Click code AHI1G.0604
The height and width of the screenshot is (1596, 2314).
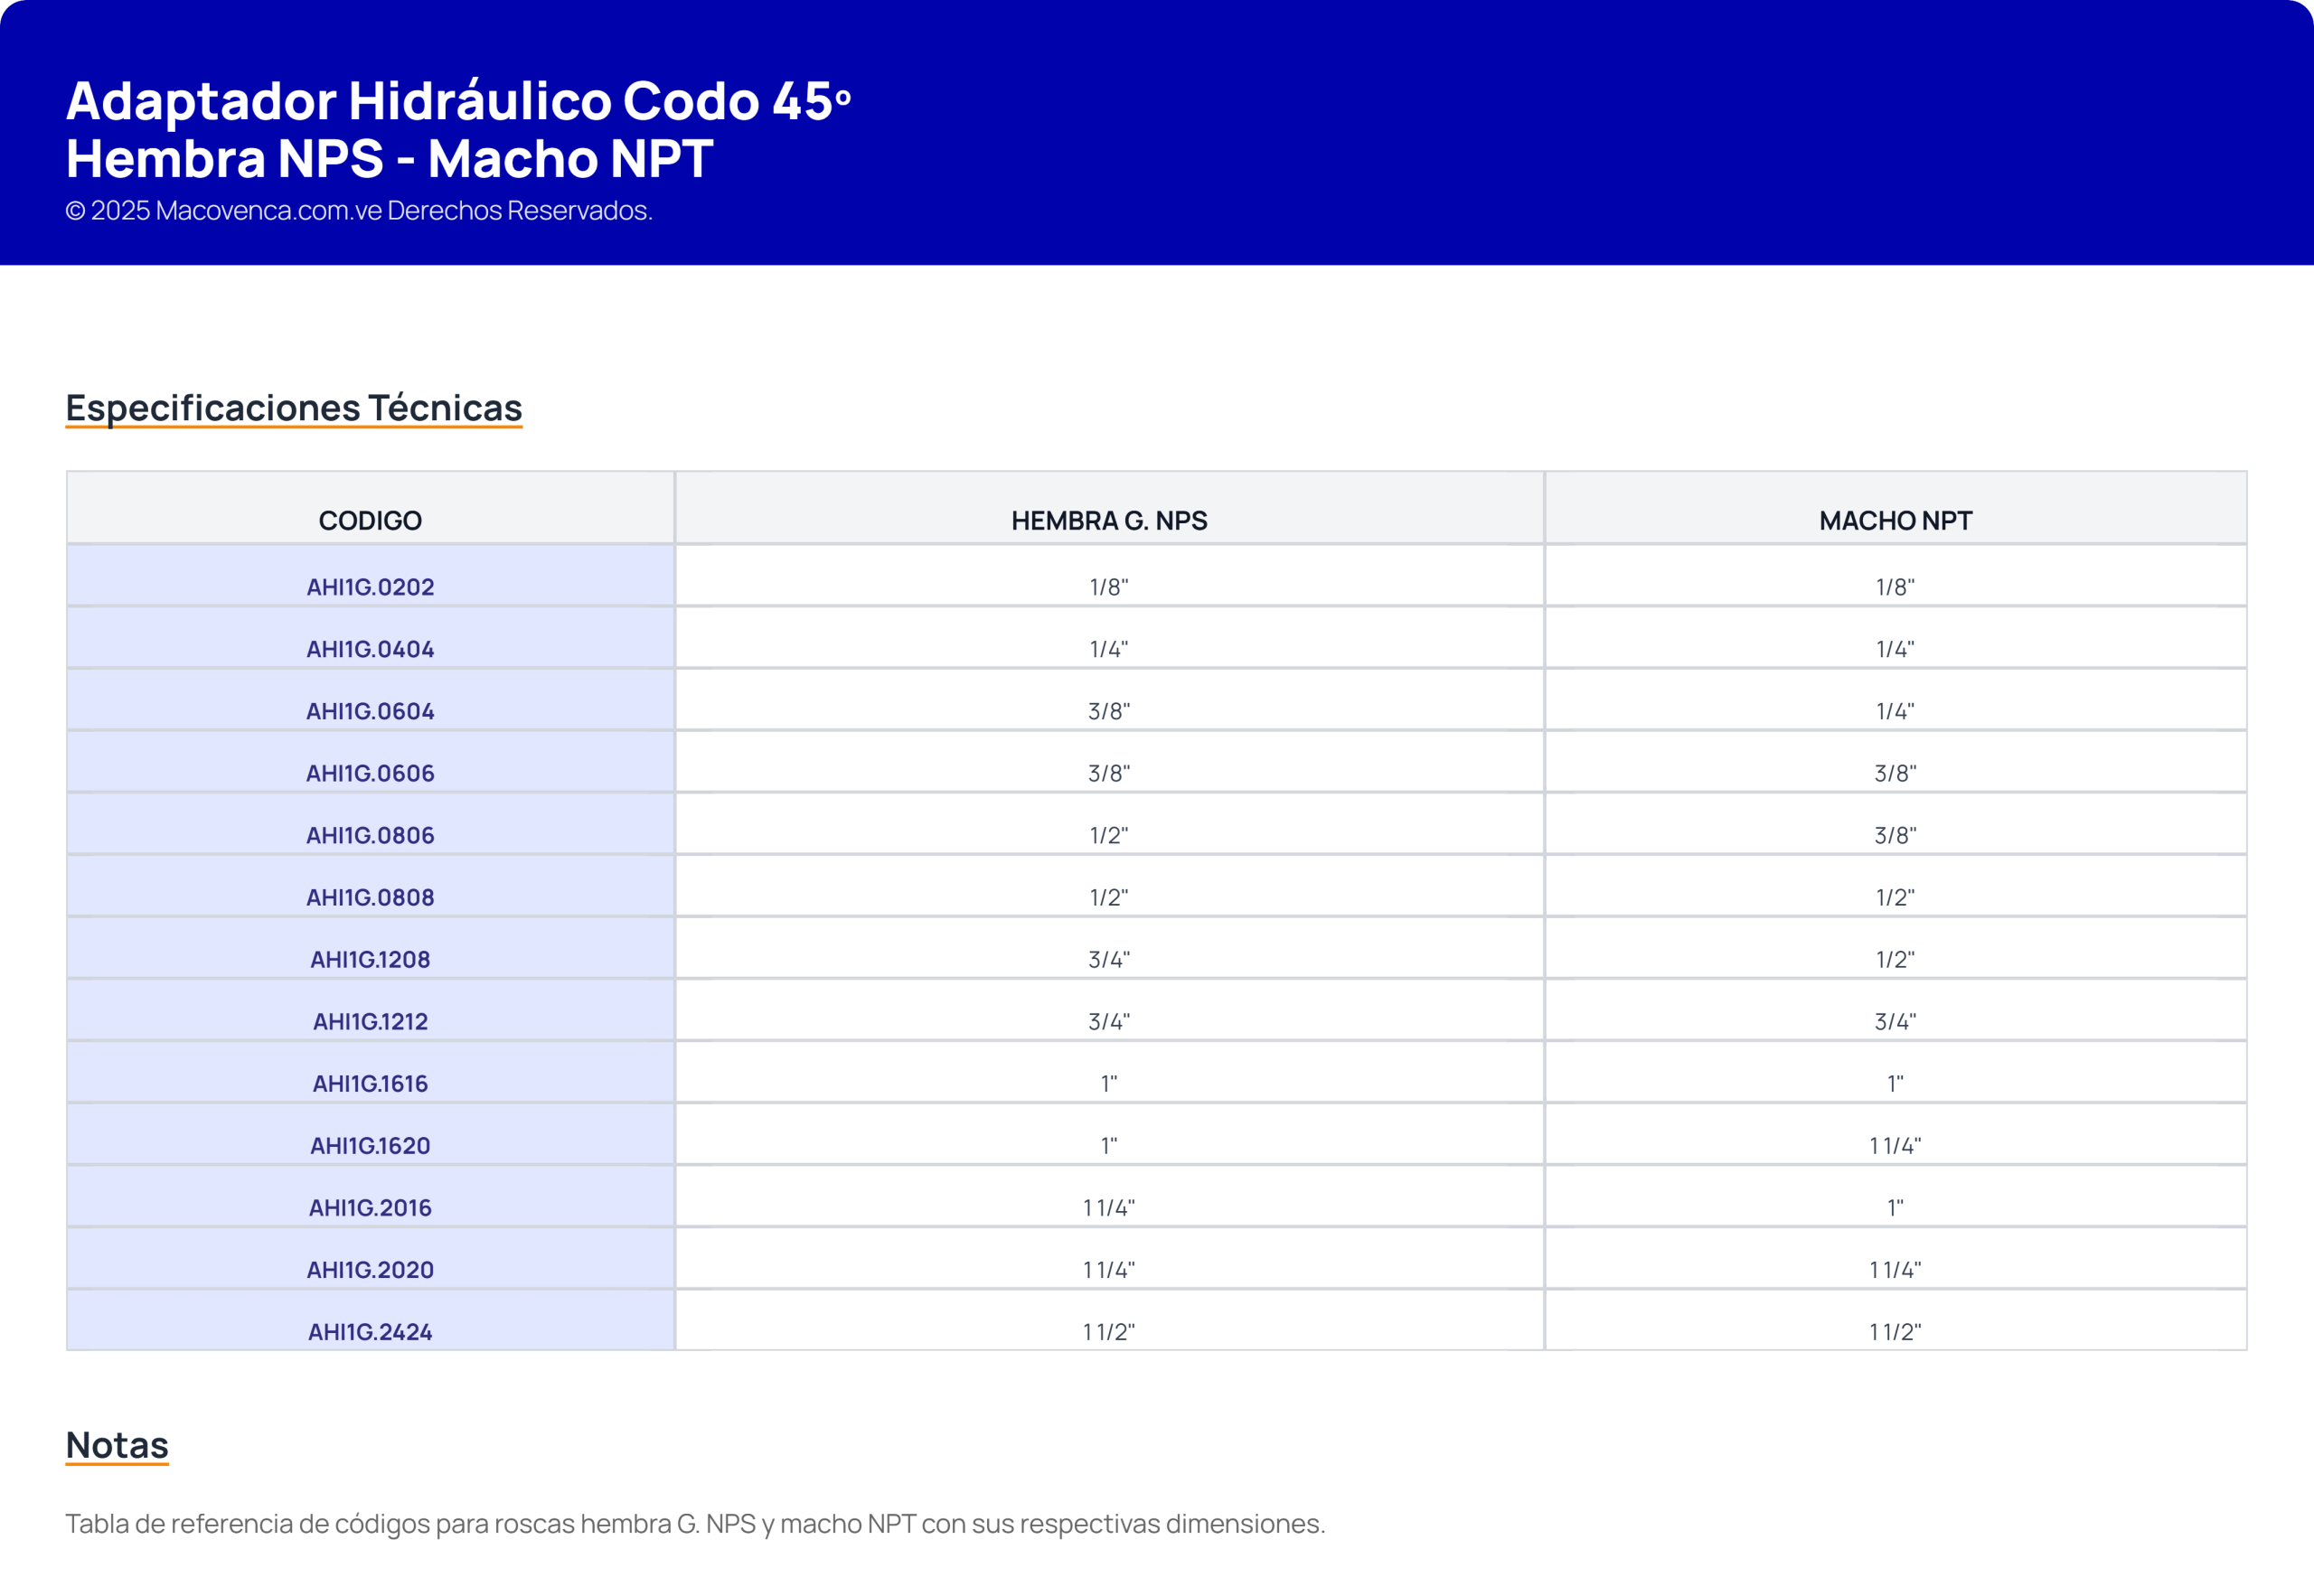pos(370,711)
